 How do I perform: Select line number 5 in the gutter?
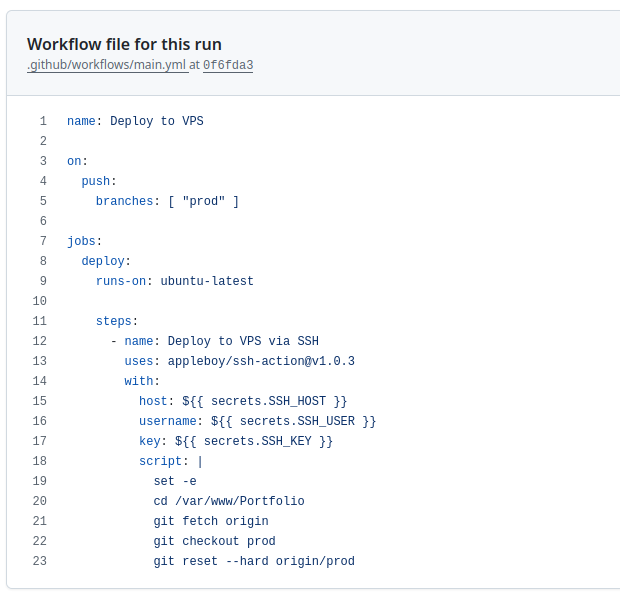tap(43, 201)
